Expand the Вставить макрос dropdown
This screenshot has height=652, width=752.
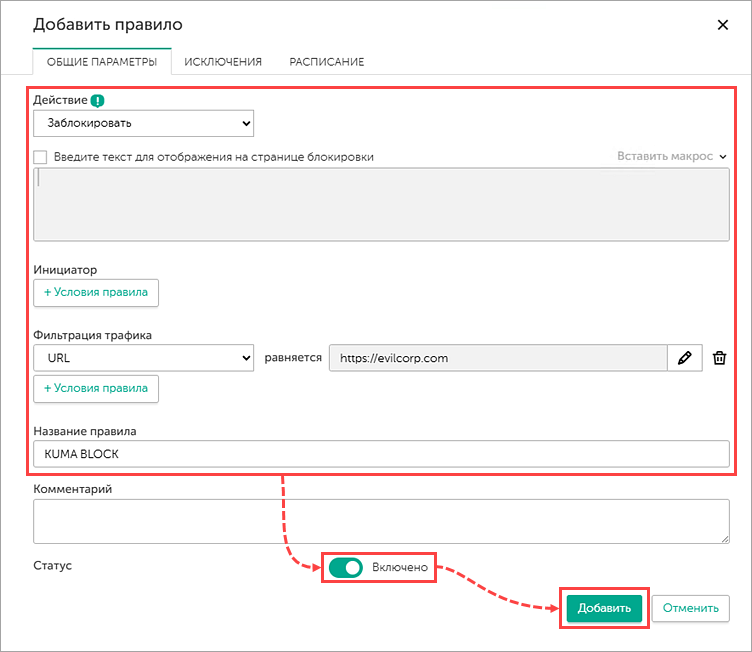(x=671, y=156)
